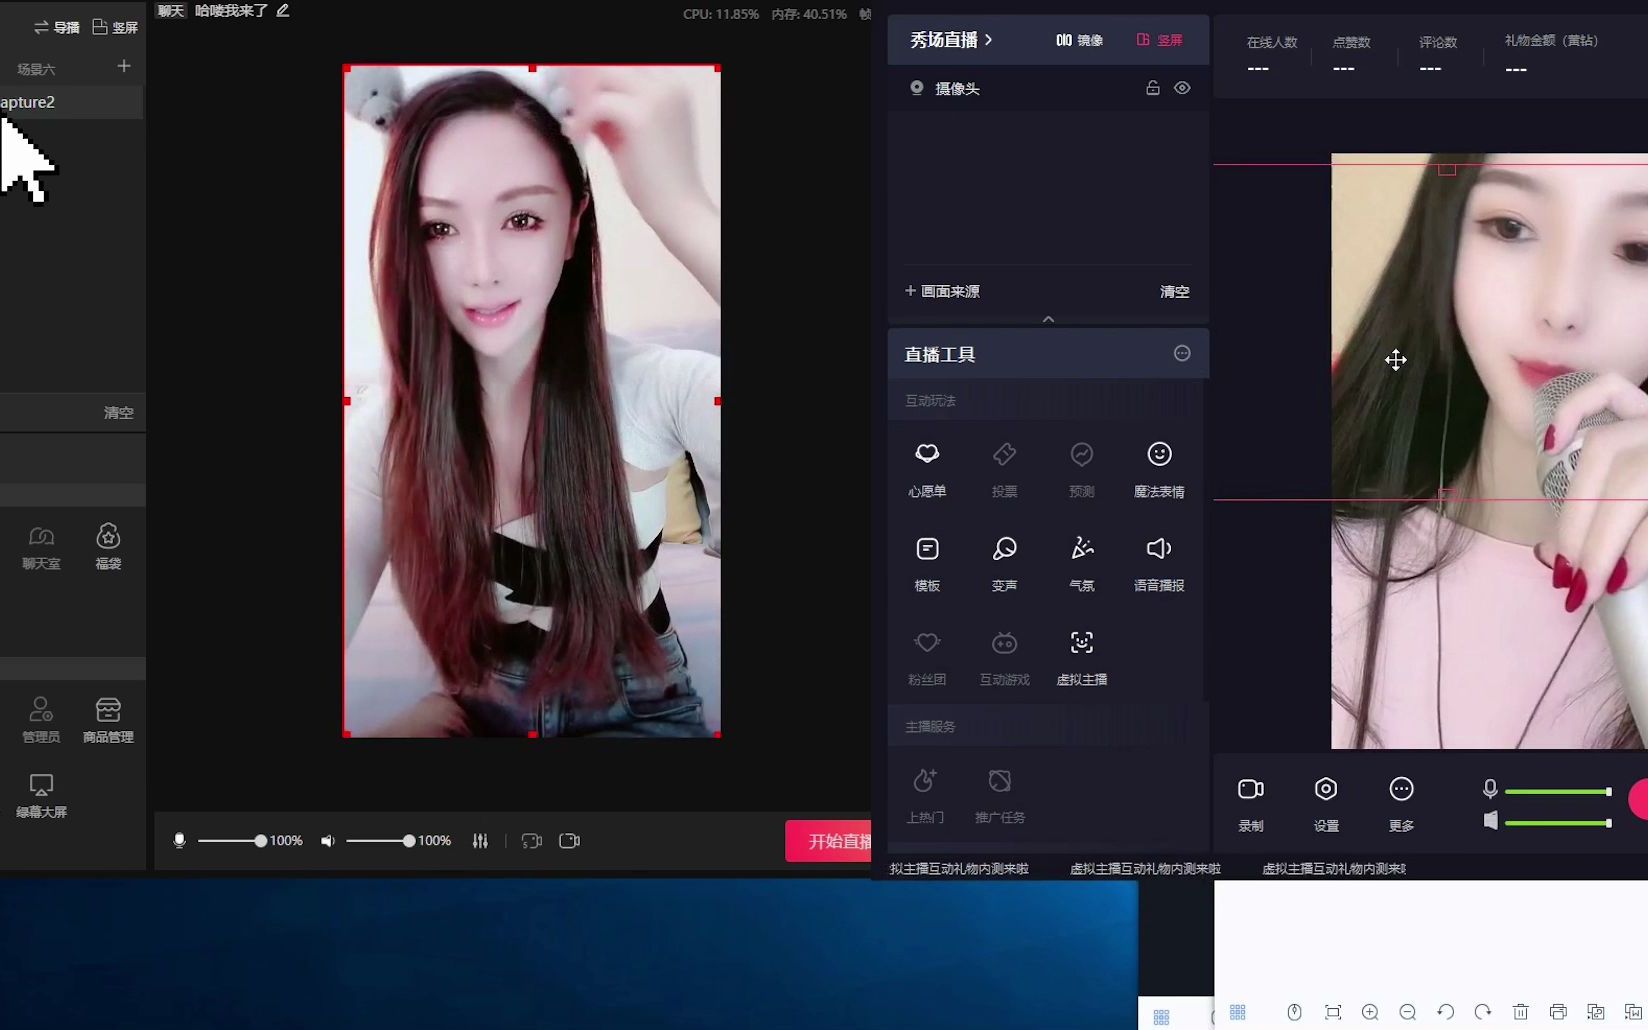Viewport: 1648px width, 1030px height.
Task: Open the 心愿单 wish list tool
Action: (927, 467)
